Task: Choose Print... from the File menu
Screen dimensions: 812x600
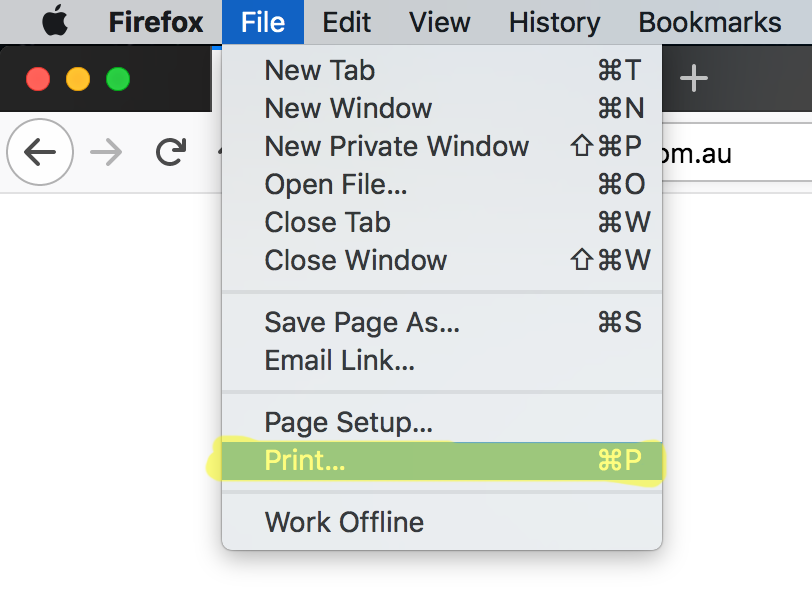Action: pos(442,460)
